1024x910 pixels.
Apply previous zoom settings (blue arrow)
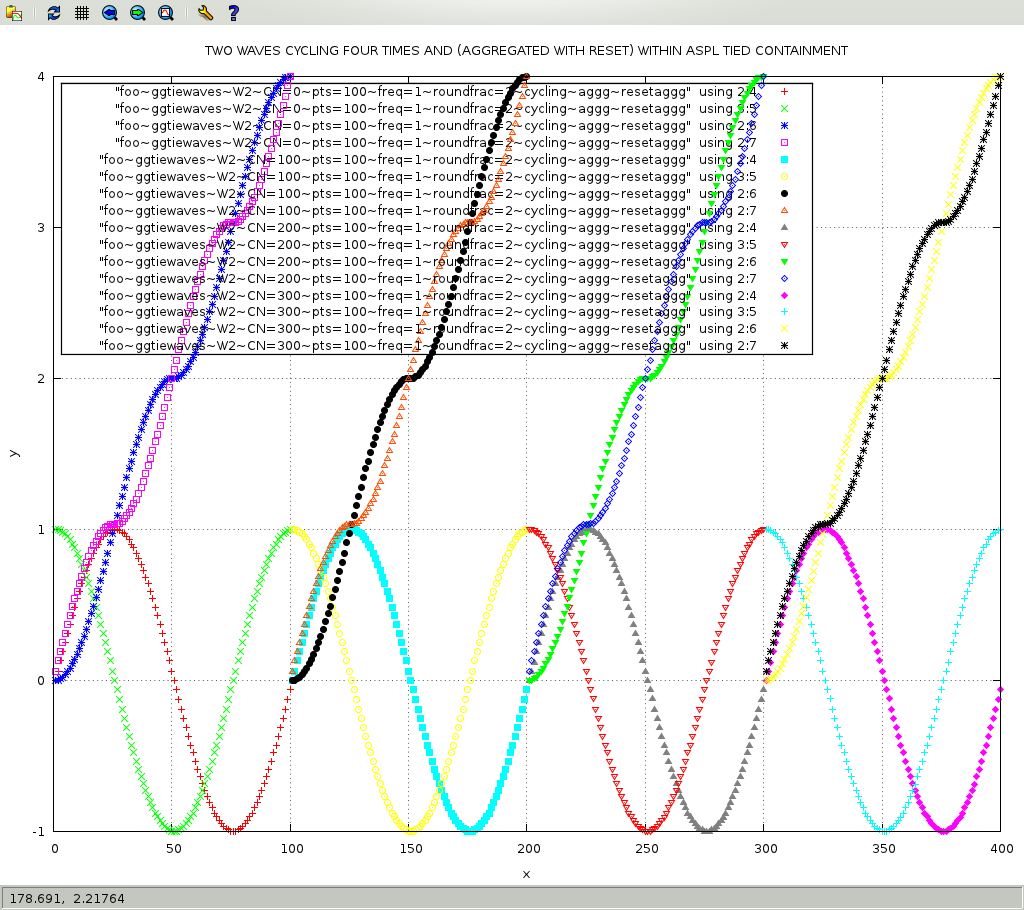109,13
